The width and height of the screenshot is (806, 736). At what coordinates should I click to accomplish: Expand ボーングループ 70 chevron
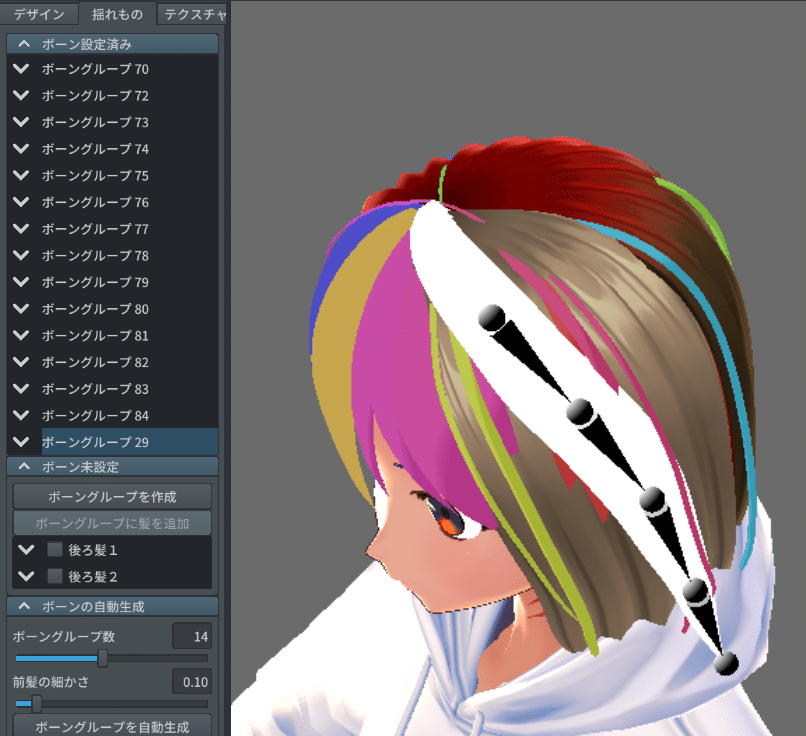(x=21, y=68)
